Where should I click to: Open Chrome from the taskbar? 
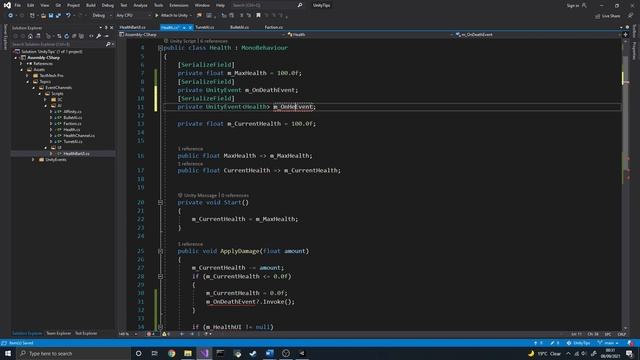click(x=171, y=353)
